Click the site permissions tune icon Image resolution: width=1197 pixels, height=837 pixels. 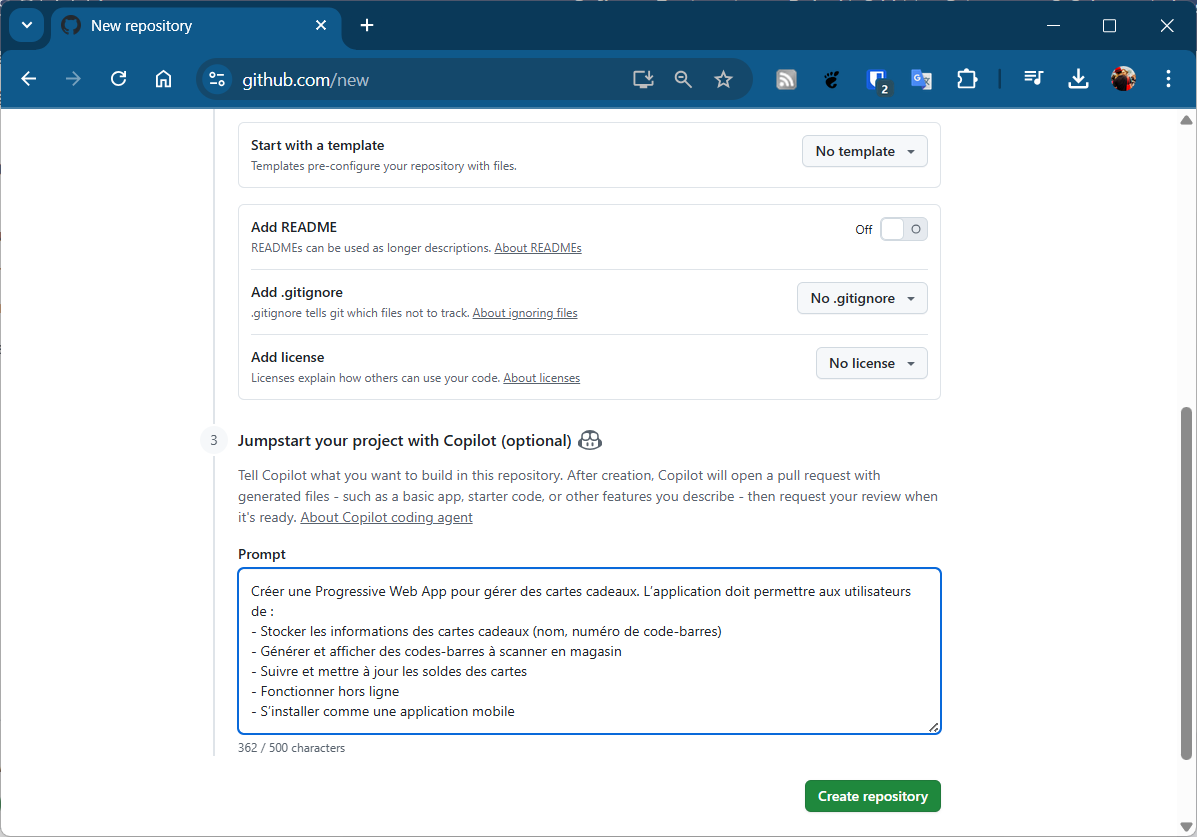[217, 78]
